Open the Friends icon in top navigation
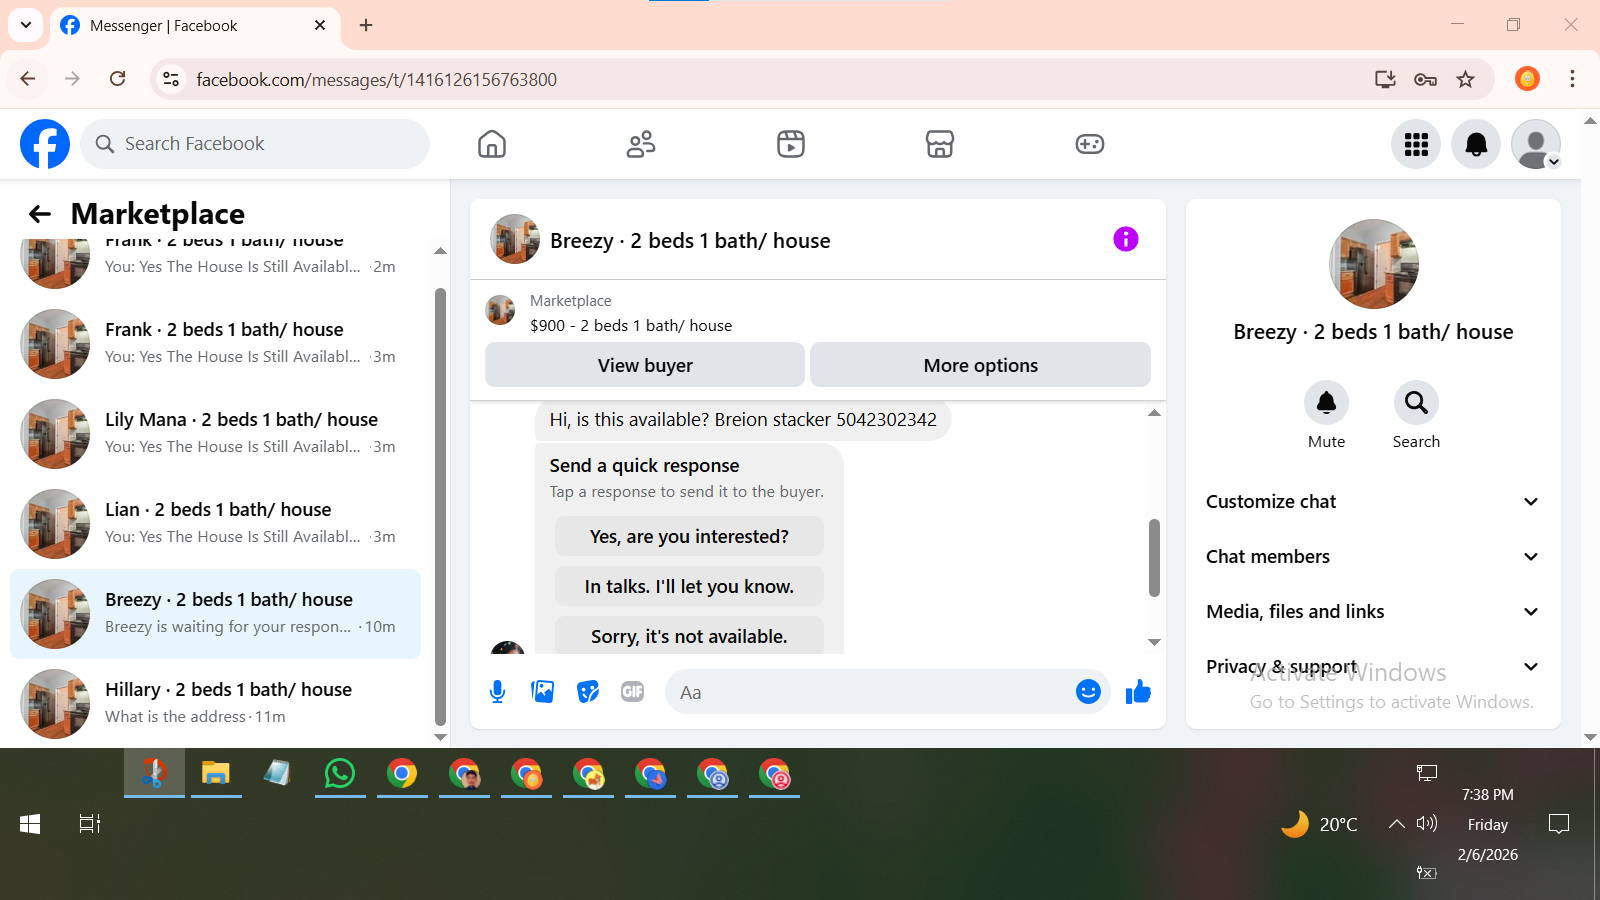The height and width of the screenshot is (900, 1600). (641, 144)
